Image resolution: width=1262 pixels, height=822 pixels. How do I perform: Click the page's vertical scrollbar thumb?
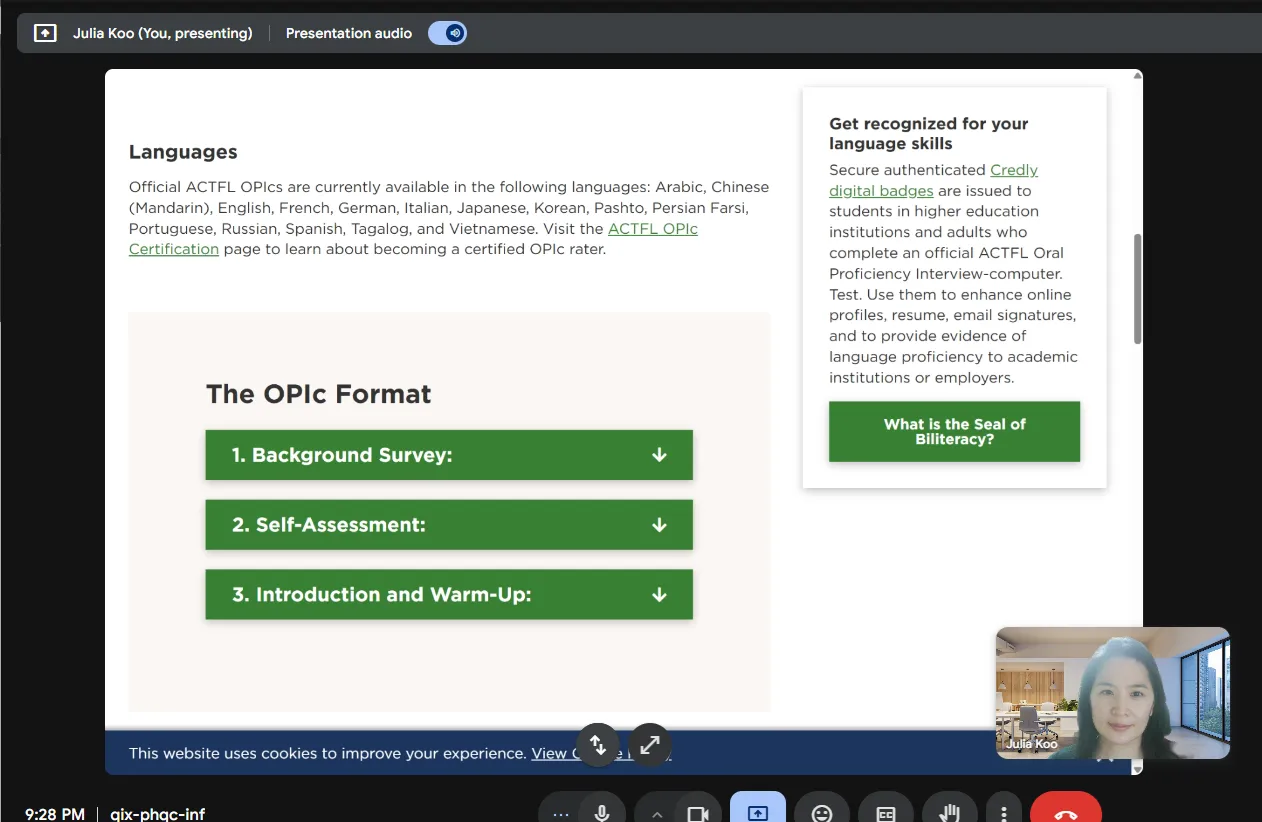1137,289
